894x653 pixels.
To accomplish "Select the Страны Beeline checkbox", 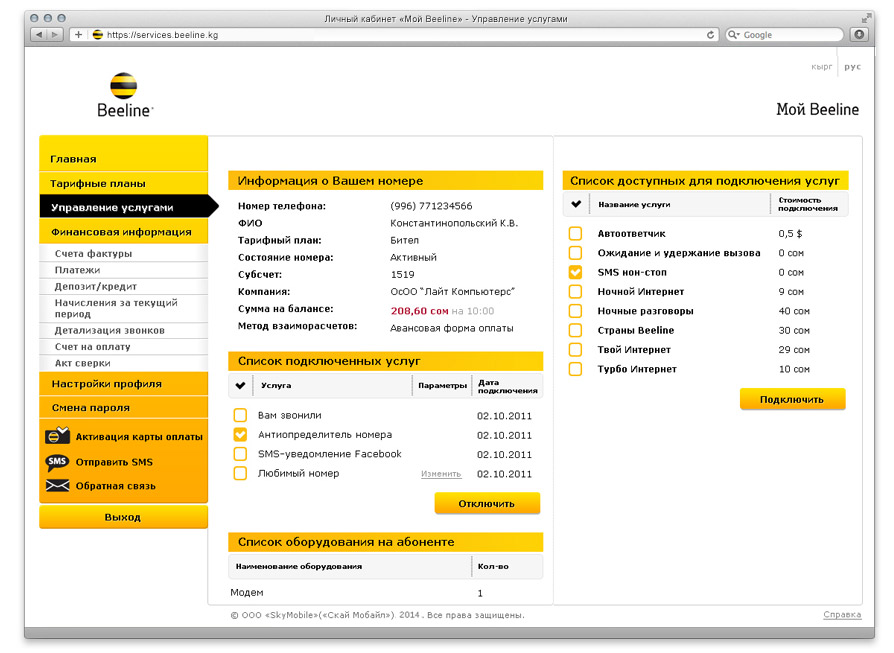I will (x=576, y=330).
